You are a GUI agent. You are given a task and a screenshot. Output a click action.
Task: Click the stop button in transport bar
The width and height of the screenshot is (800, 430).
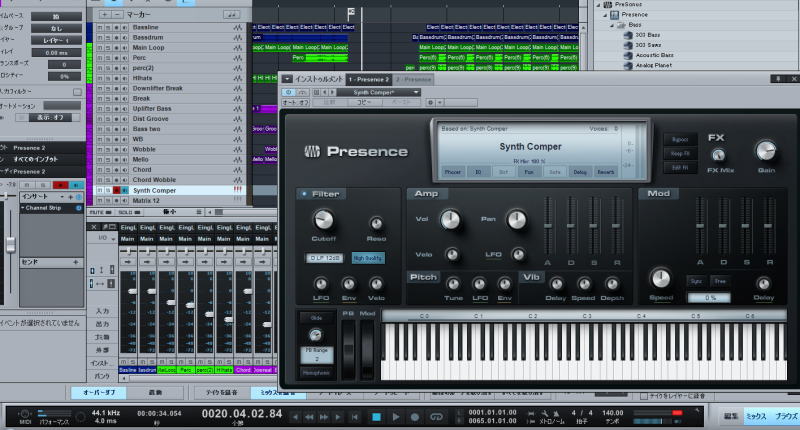[376, 417]
